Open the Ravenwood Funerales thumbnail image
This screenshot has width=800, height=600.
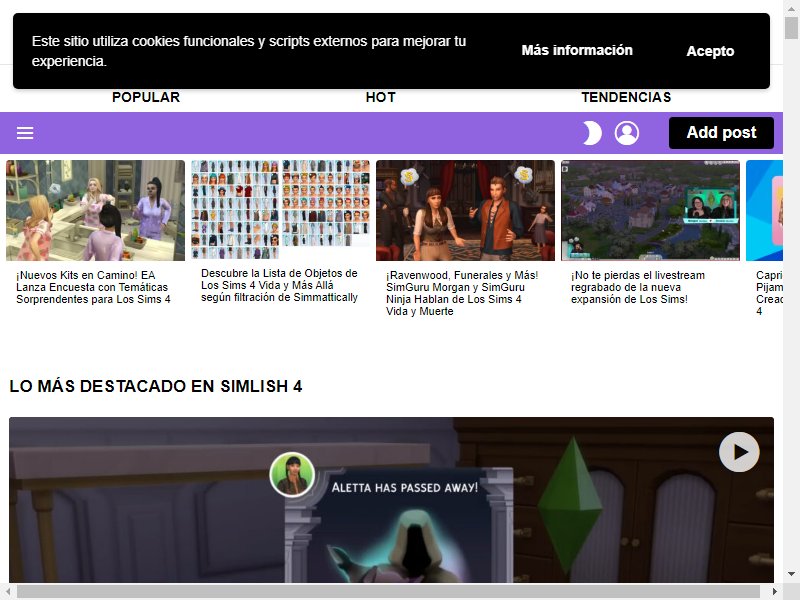click(465, 210)
